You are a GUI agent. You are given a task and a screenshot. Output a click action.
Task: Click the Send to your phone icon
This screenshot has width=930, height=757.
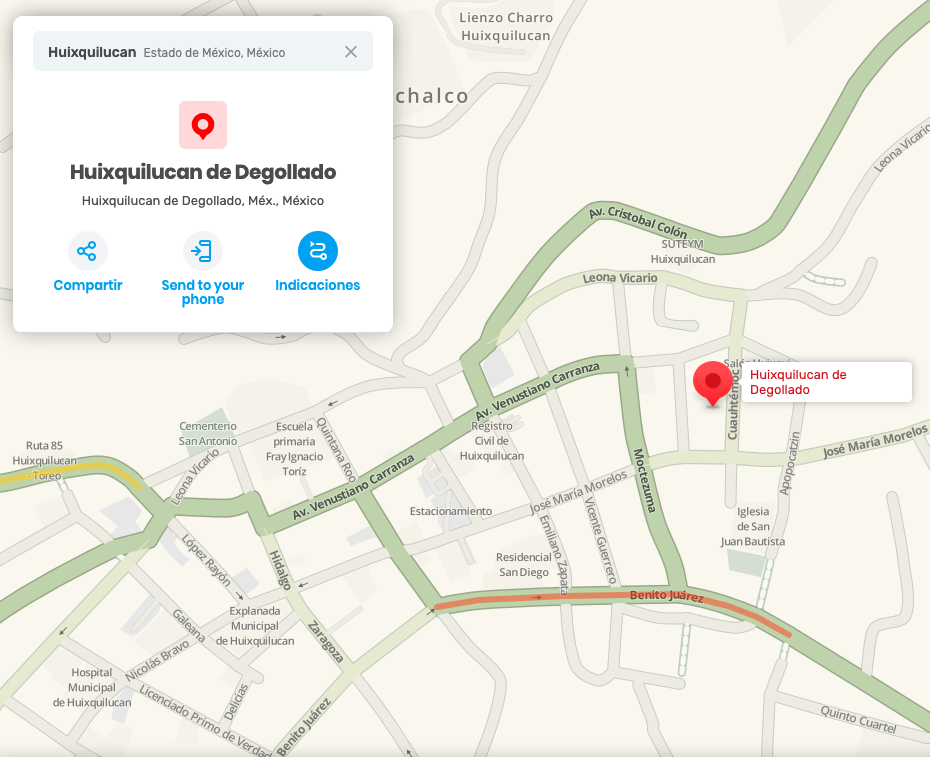(x=202, y=251)
